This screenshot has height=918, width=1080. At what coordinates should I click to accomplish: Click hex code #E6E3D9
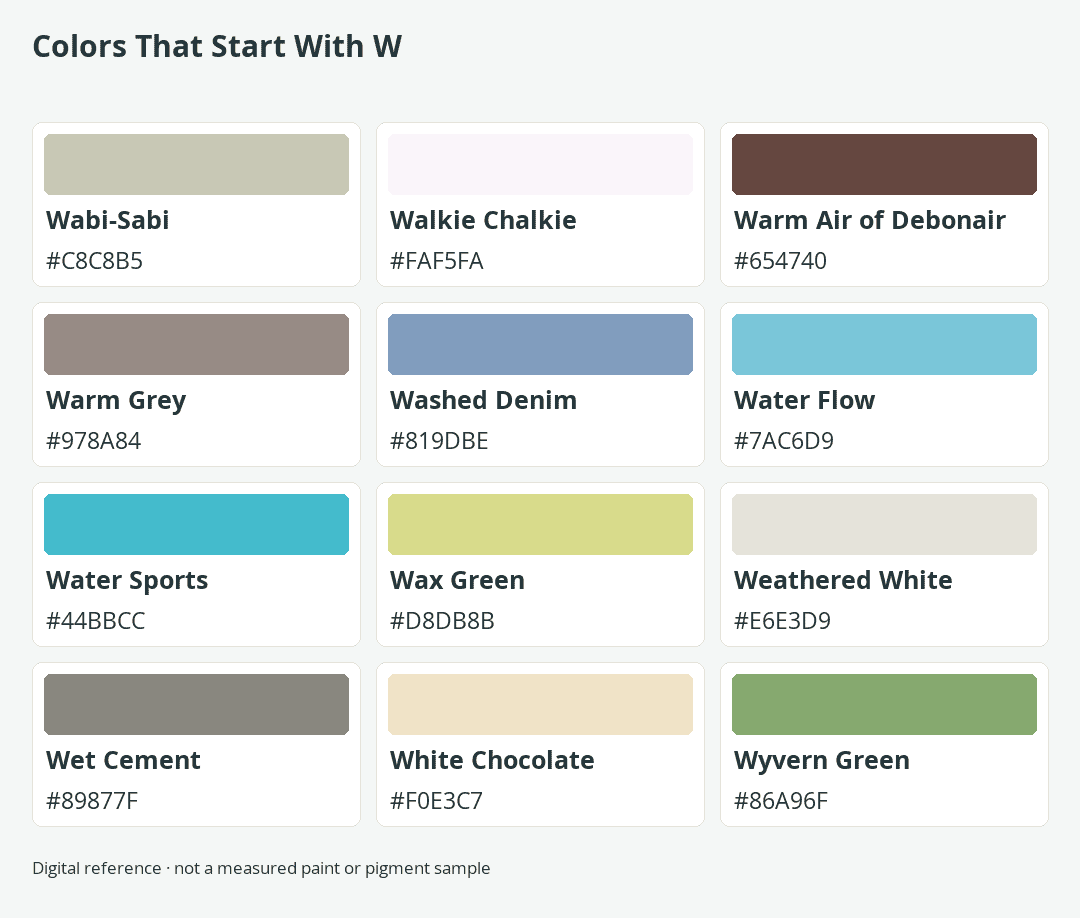pyautogui.click(x=782, y=621)
